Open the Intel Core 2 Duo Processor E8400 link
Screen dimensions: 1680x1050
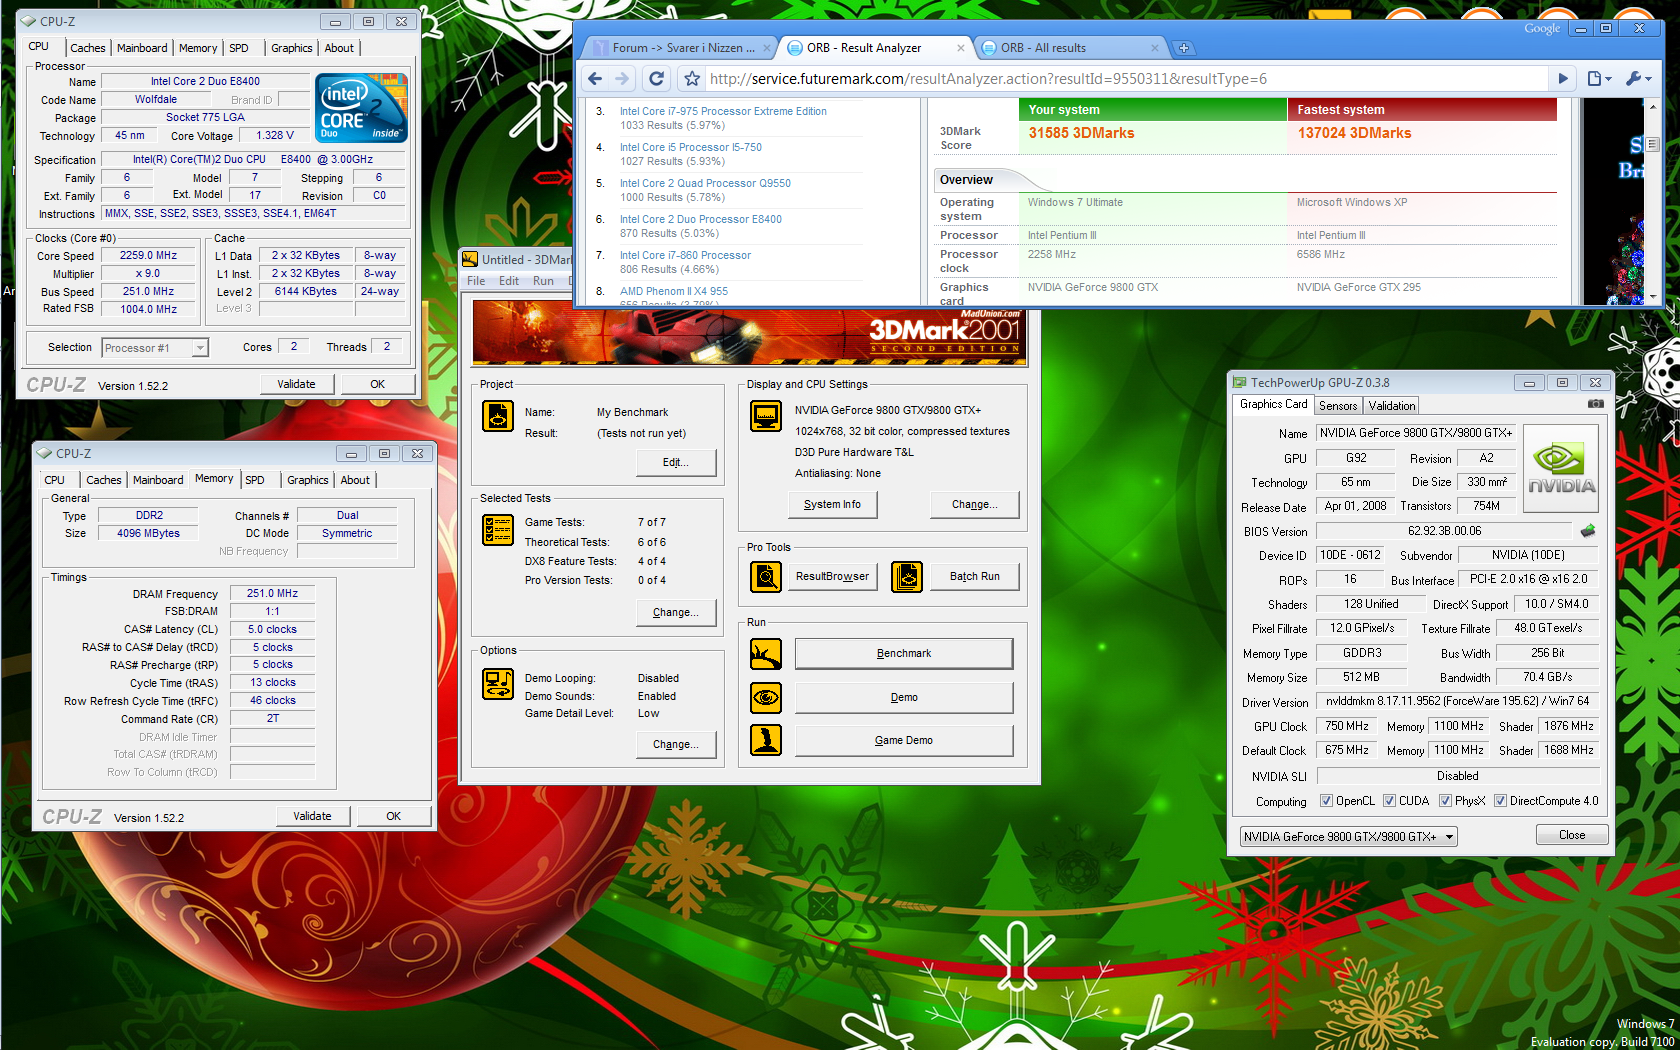(x=701, y=219)
